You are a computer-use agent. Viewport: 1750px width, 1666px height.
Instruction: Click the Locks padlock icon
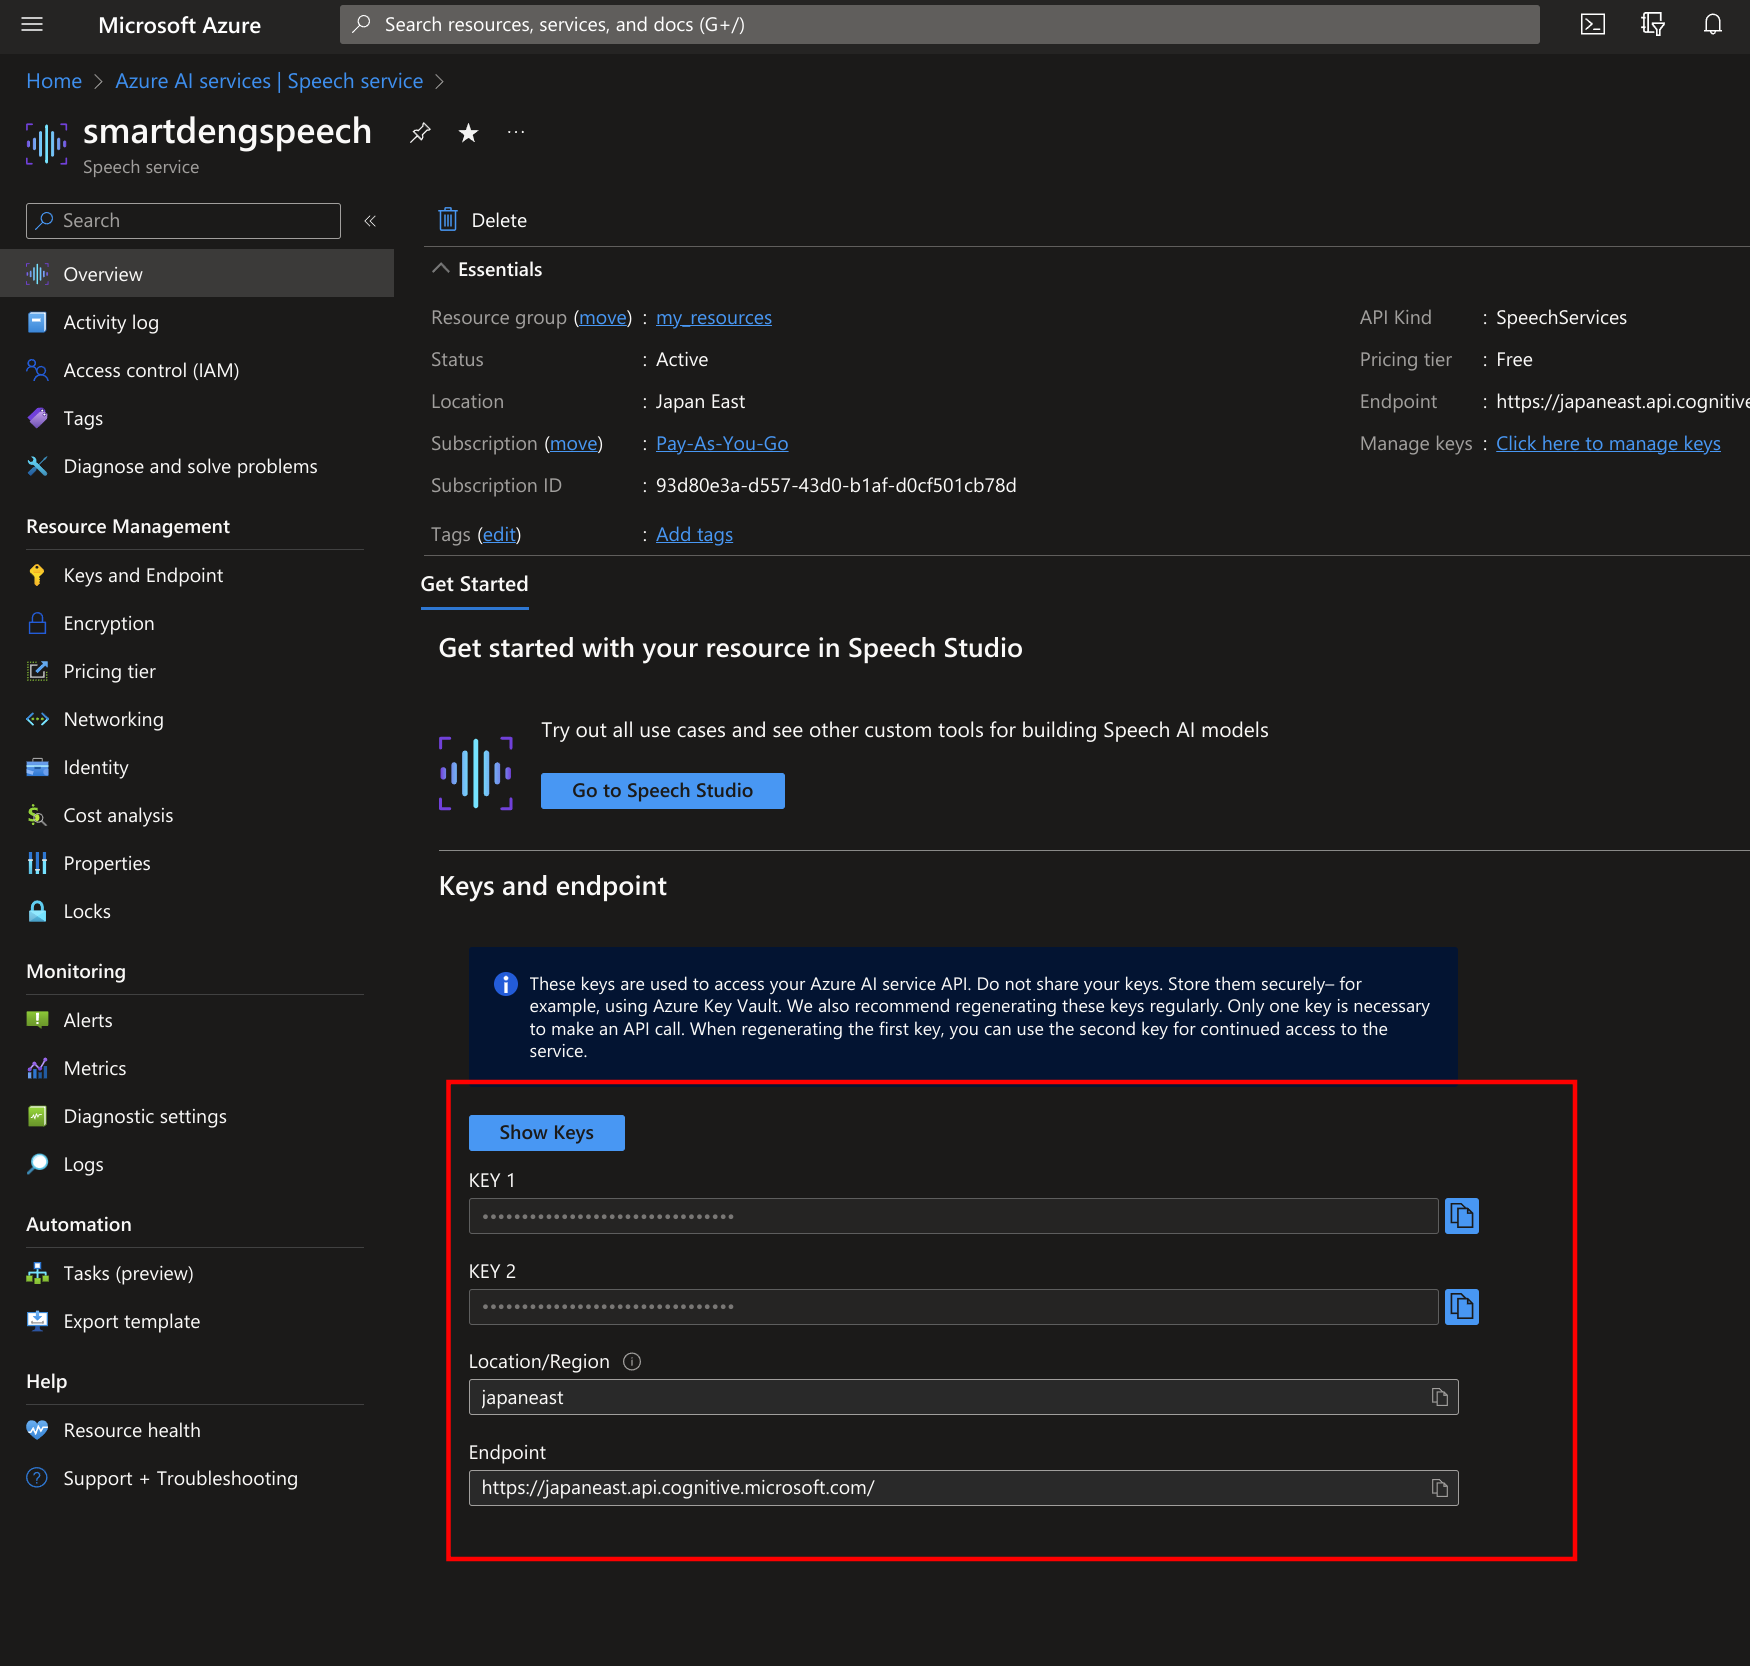37,911
